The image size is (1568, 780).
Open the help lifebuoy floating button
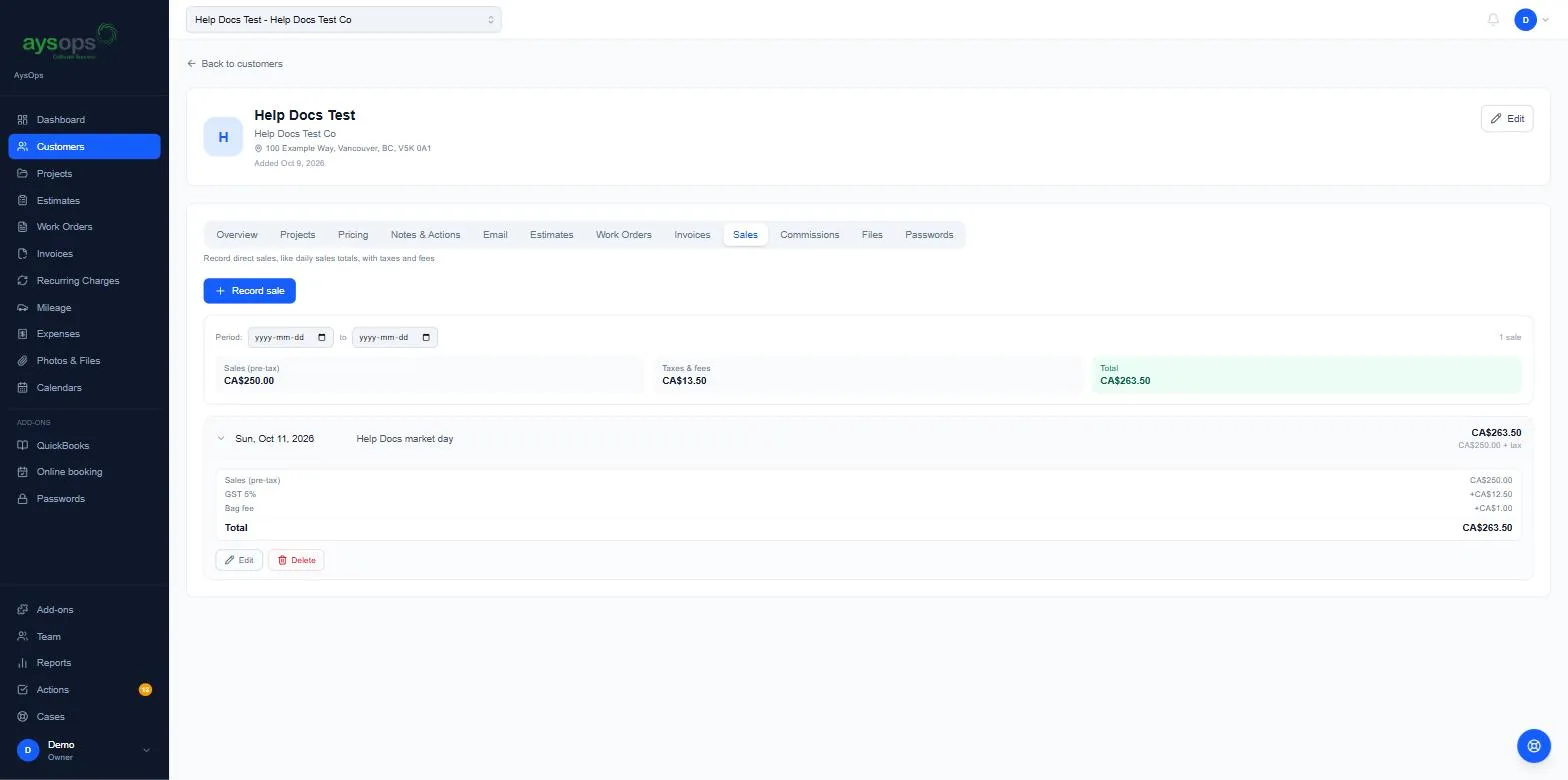pyautogui.click(x=1533, y=746)
